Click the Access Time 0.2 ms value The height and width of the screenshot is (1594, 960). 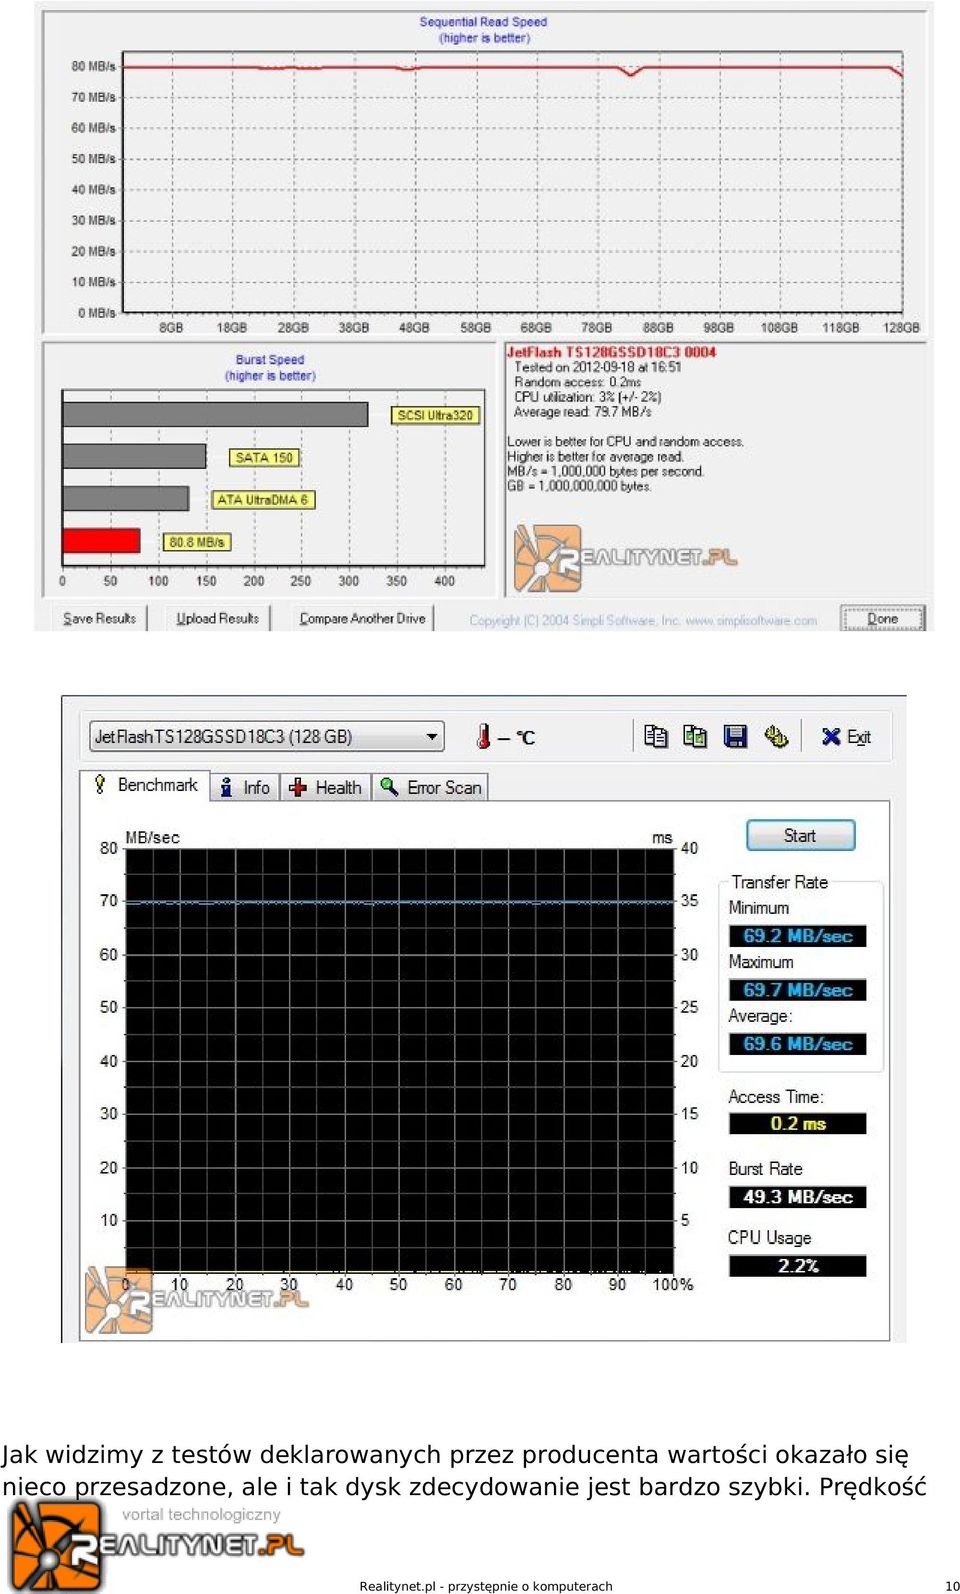click(x=797, y=1124)
